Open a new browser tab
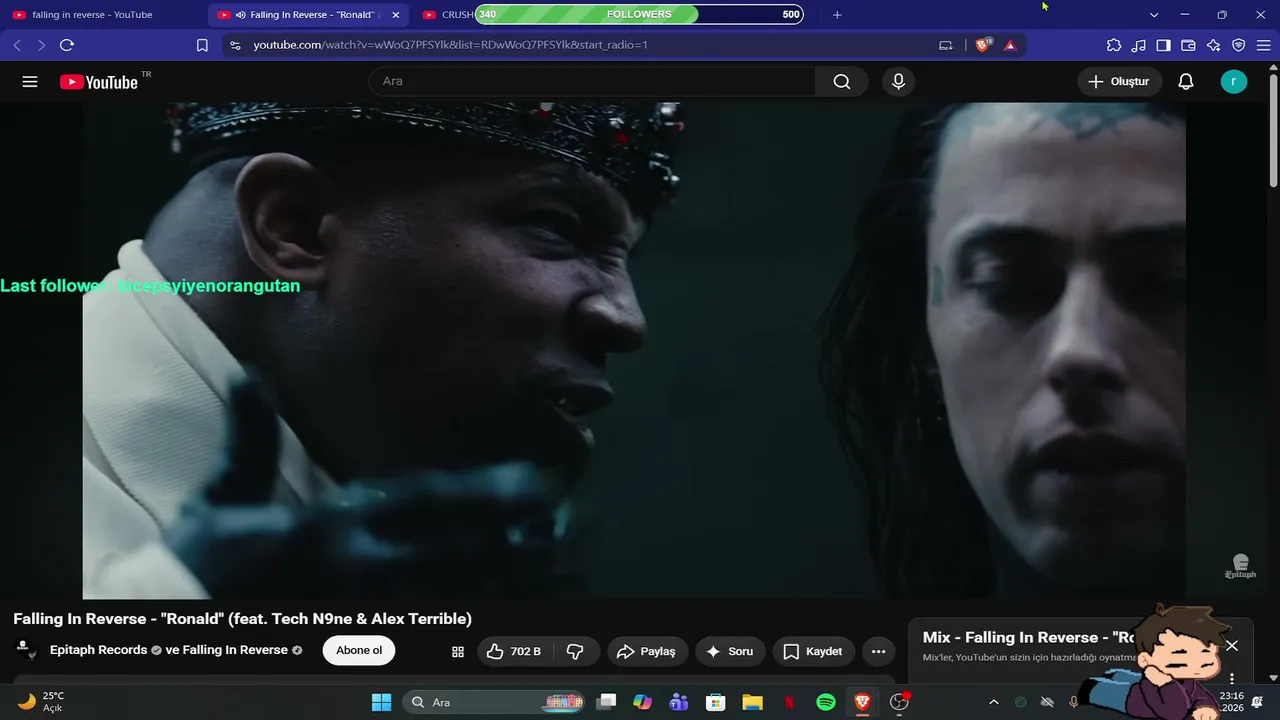Screen dimensions: 1280x720 pos(837,15)
